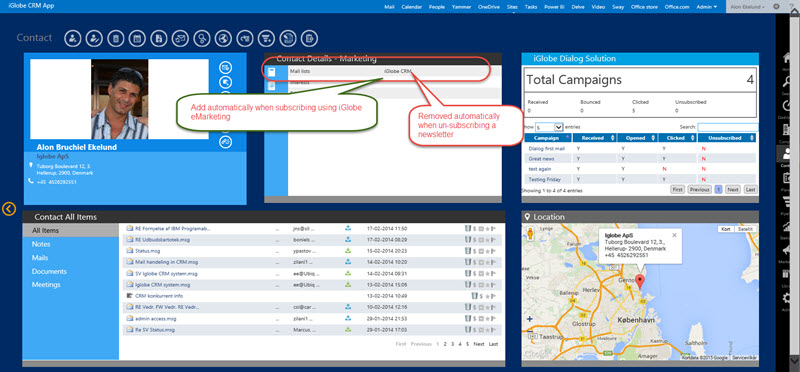This screenshot has width=800, height=372.
Task: Click the top round icon beside contact photo
Action: pyautogui.click(x=226, y=67)
